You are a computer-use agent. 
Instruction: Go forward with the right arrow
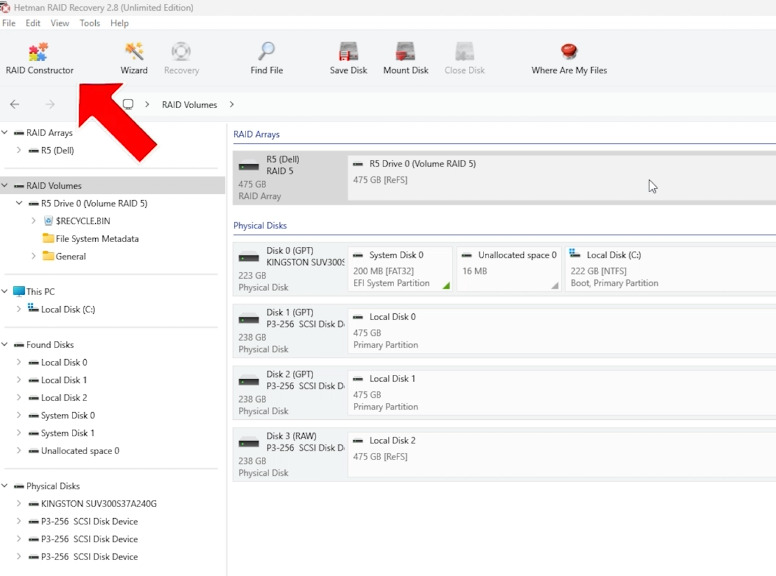[50, 104]
